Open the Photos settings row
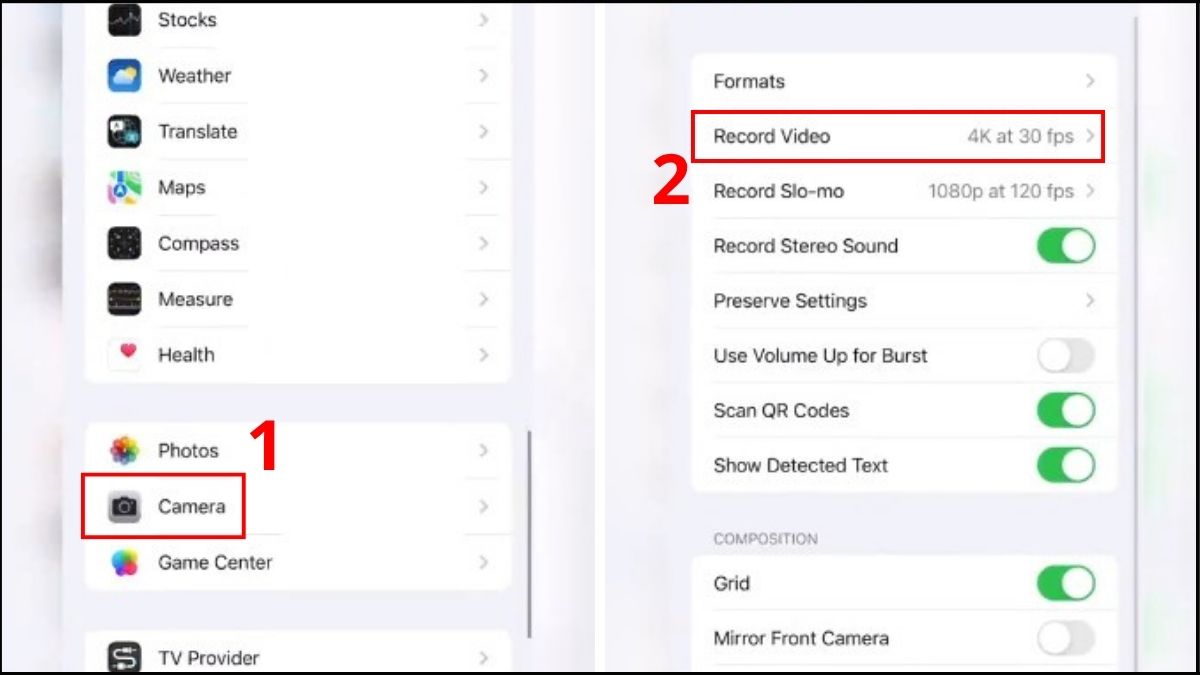This screenshot has height=675, width=1200. coord(298,451)
